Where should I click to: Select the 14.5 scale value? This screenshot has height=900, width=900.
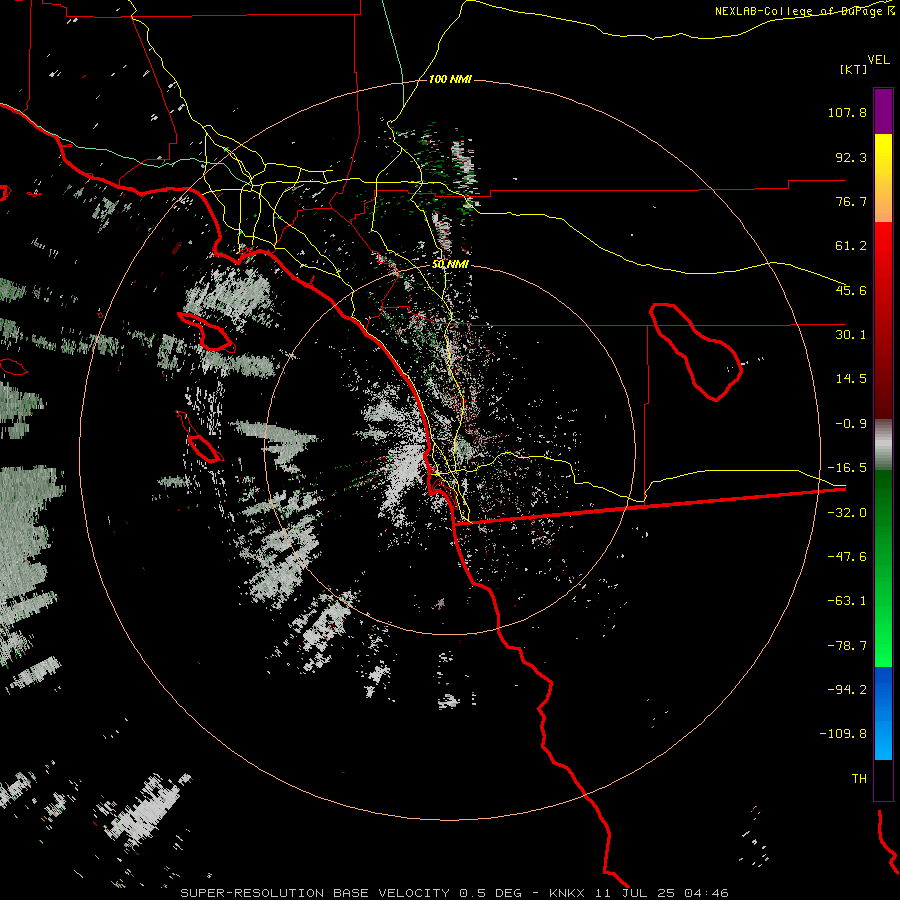(851, 379)
